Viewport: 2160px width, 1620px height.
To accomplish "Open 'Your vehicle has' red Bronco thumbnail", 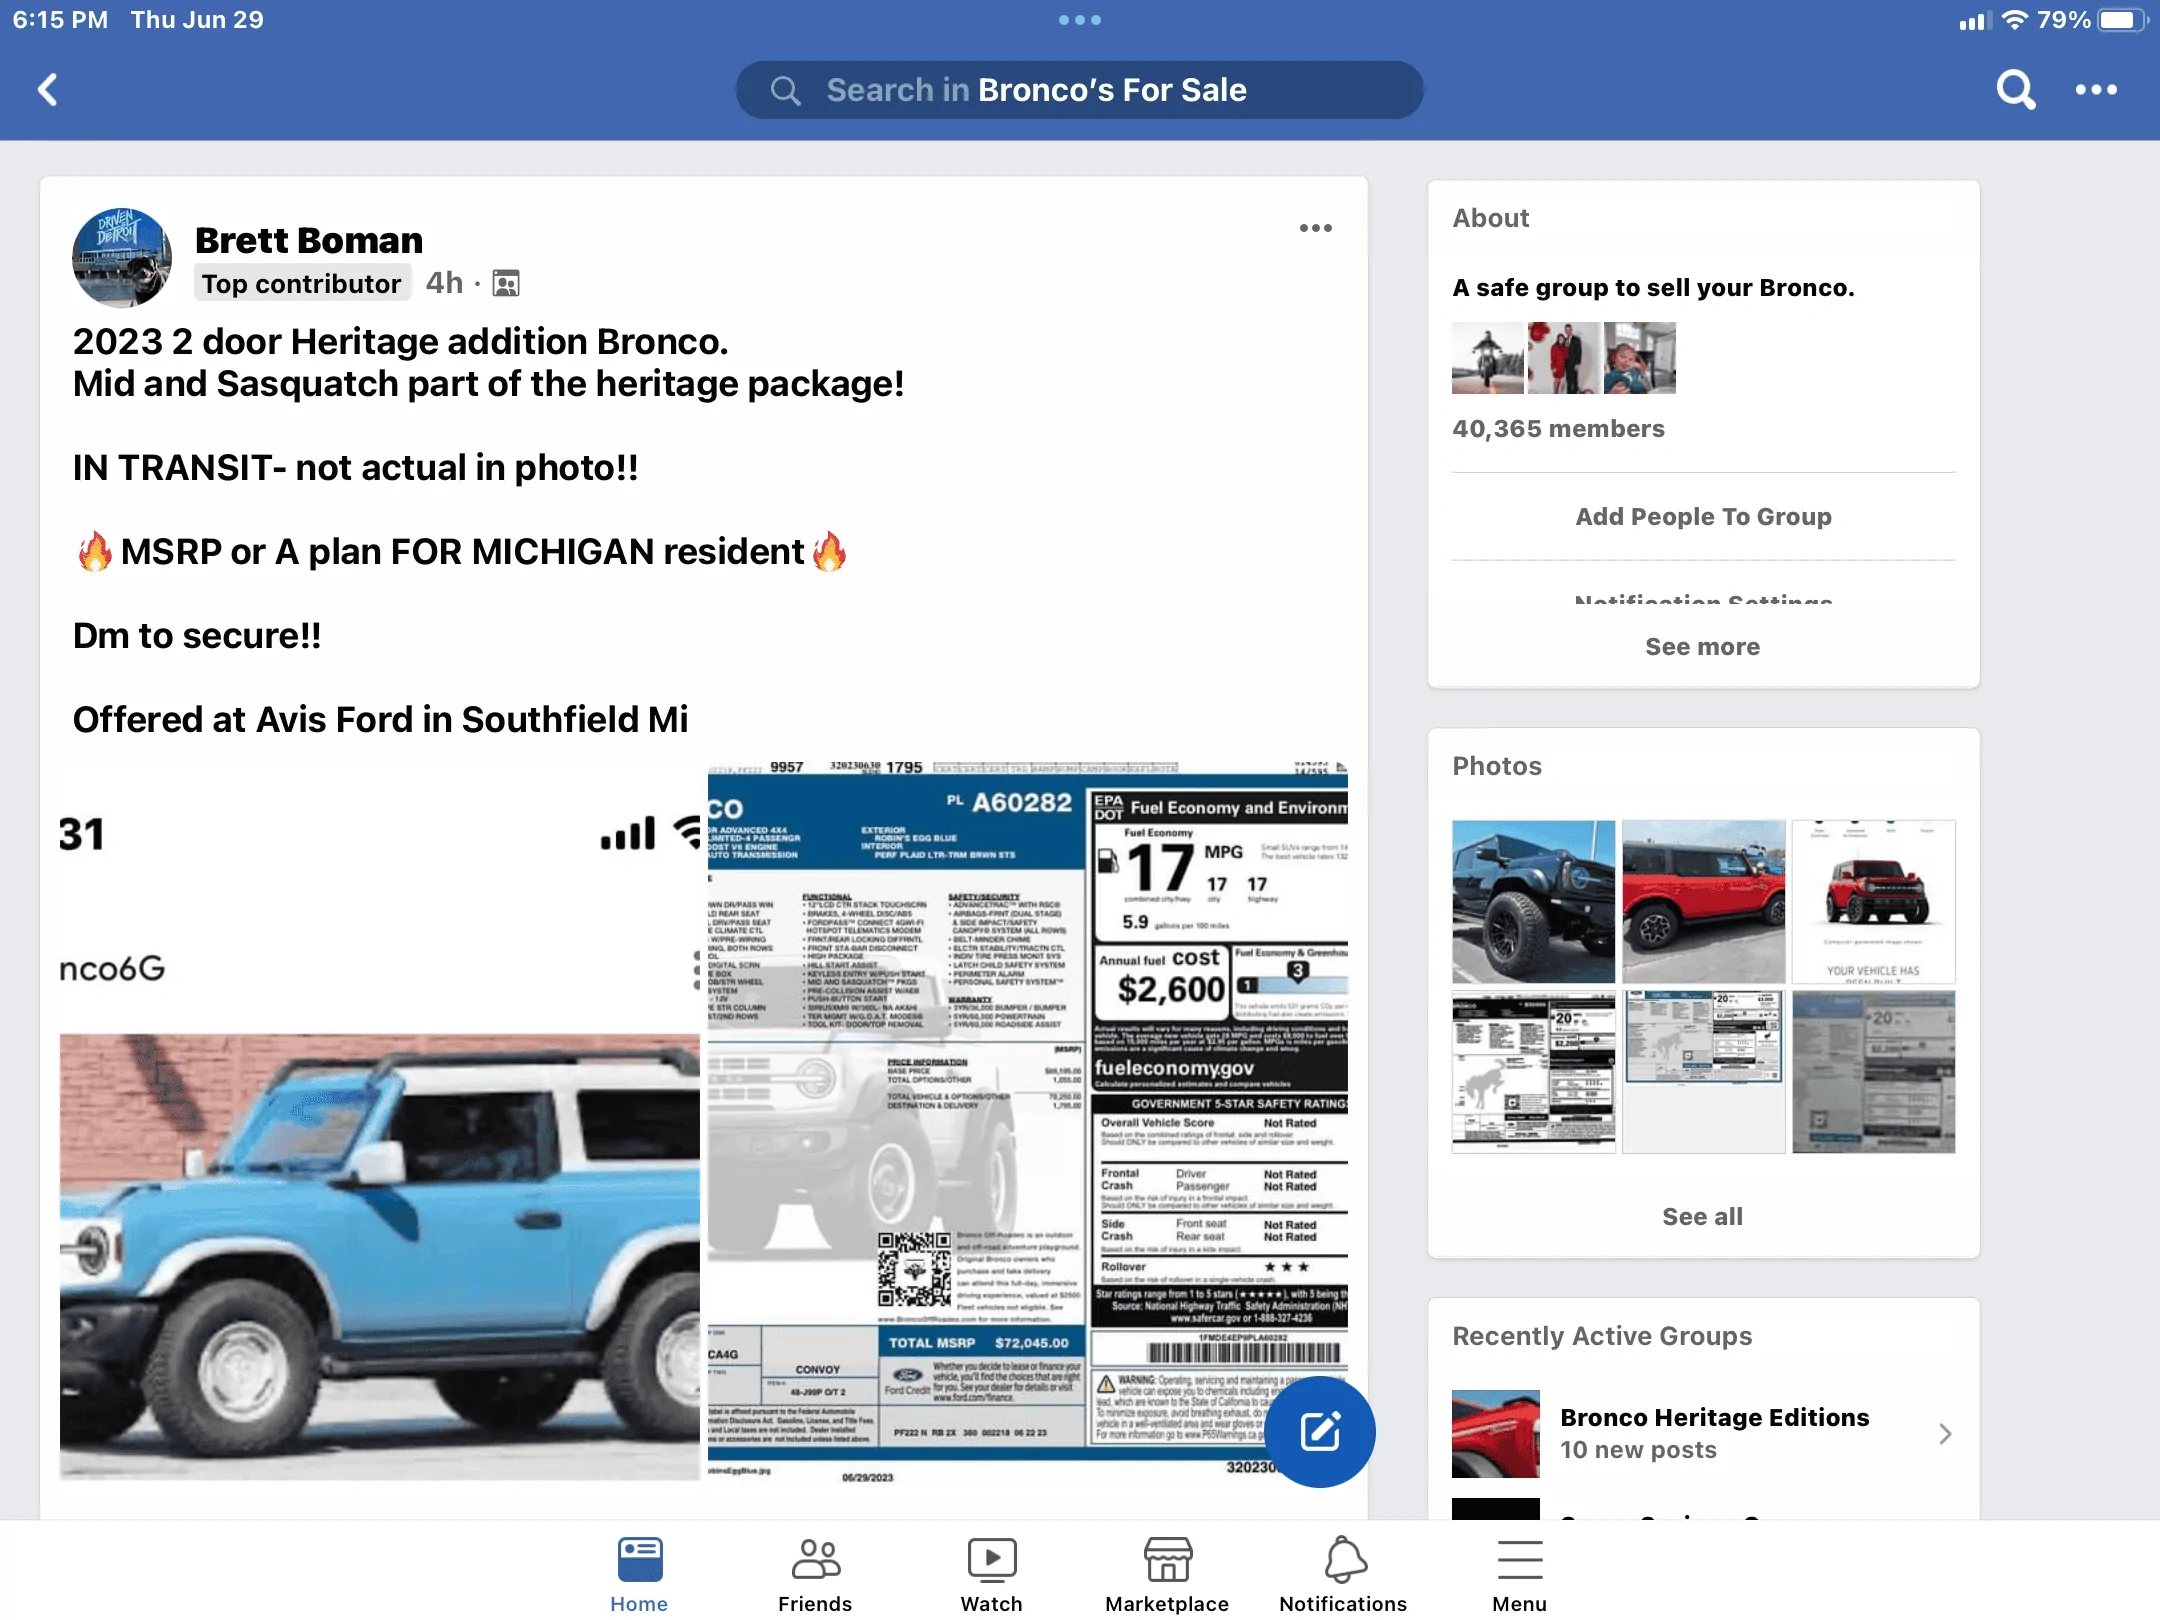I will 1874,902.
